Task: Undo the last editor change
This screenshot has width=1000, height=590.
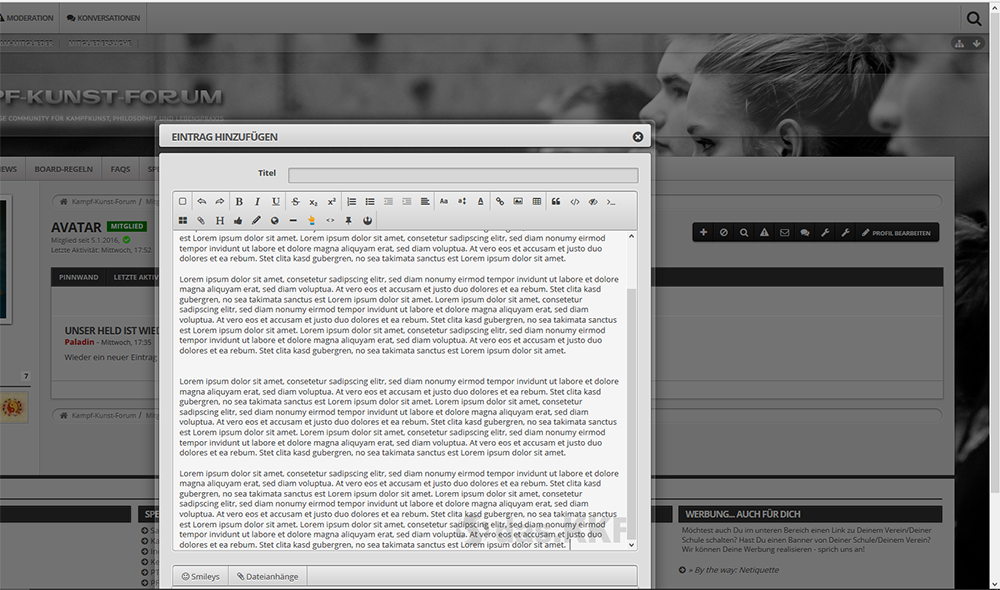Action: tap(202, 202)
